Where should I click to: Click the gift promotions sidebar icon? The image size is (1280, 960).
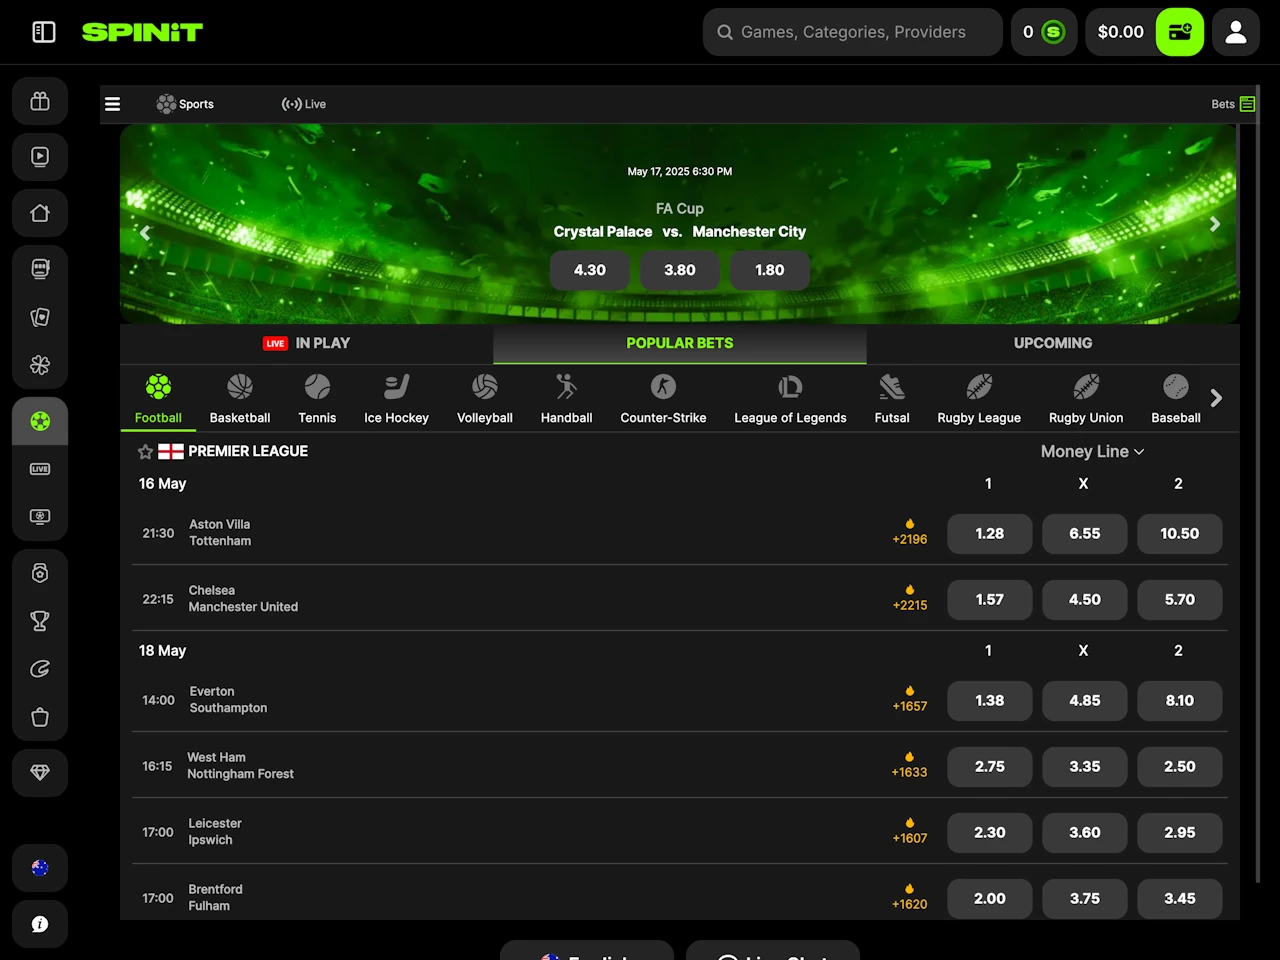pyautogui.click(x=40, y=101)
